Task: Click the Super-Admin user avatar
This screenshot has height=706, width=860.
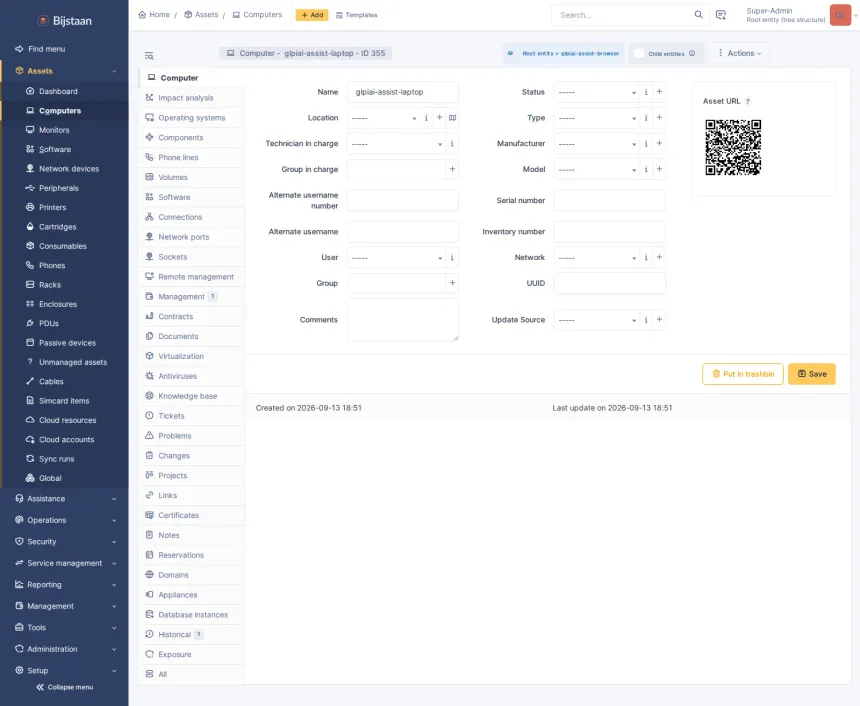Action: pyautogui.click(x=840, y=15)
